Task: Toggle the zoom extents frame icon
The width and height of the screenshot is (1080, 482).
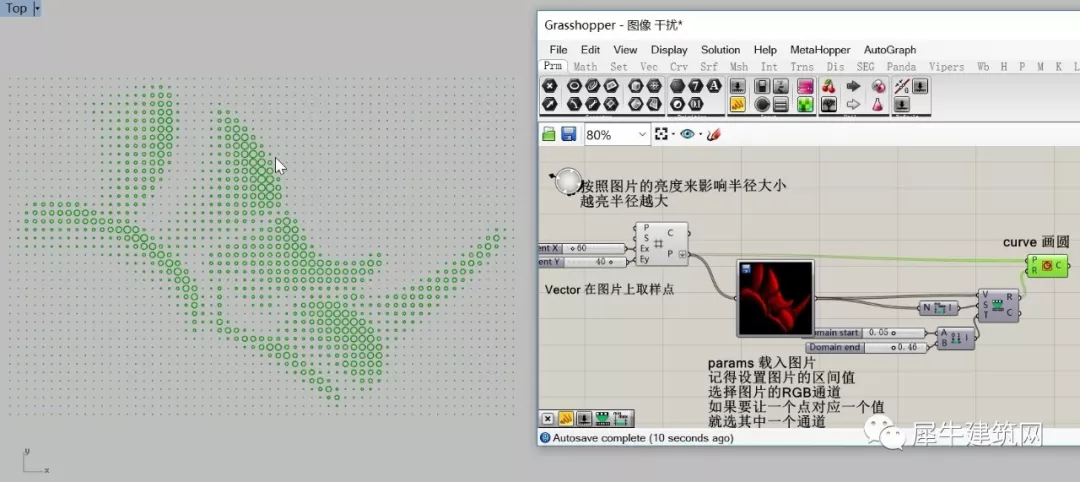Action: (661, 134)
